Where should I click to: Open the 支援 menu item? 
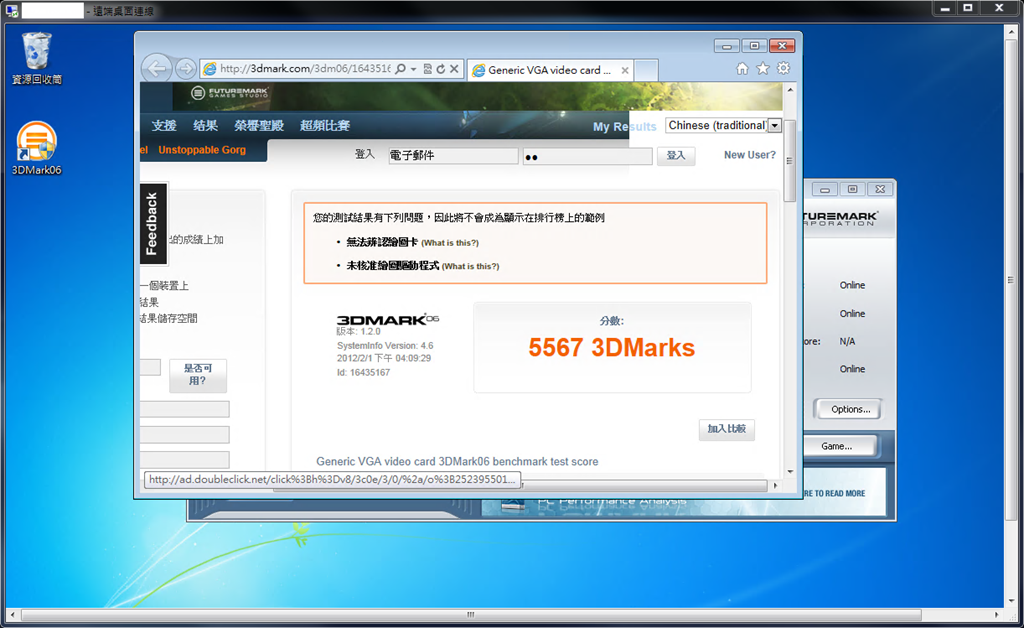[x=164, y=125]
